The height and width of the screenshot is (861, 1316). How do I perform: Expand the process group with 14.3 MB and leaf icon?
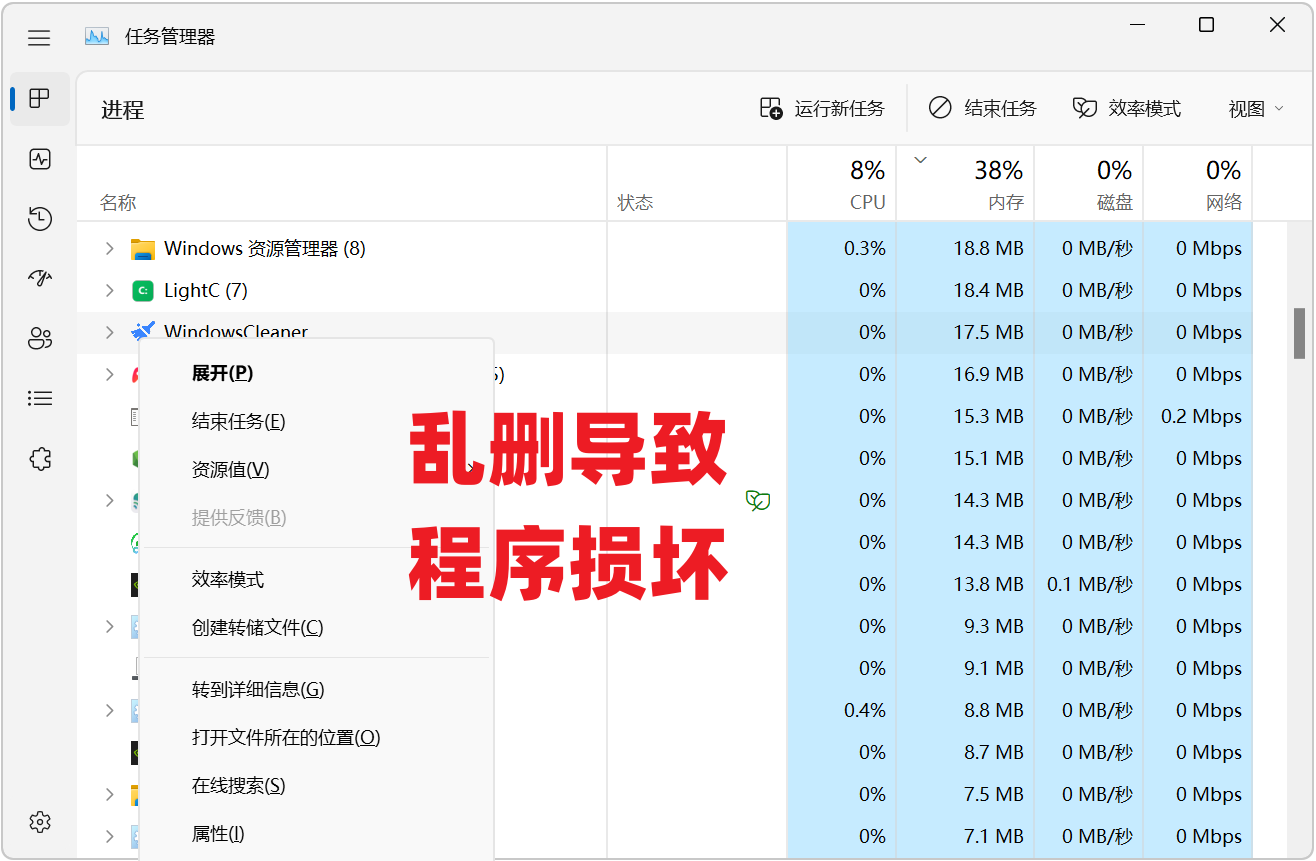(x=110, y=500)
